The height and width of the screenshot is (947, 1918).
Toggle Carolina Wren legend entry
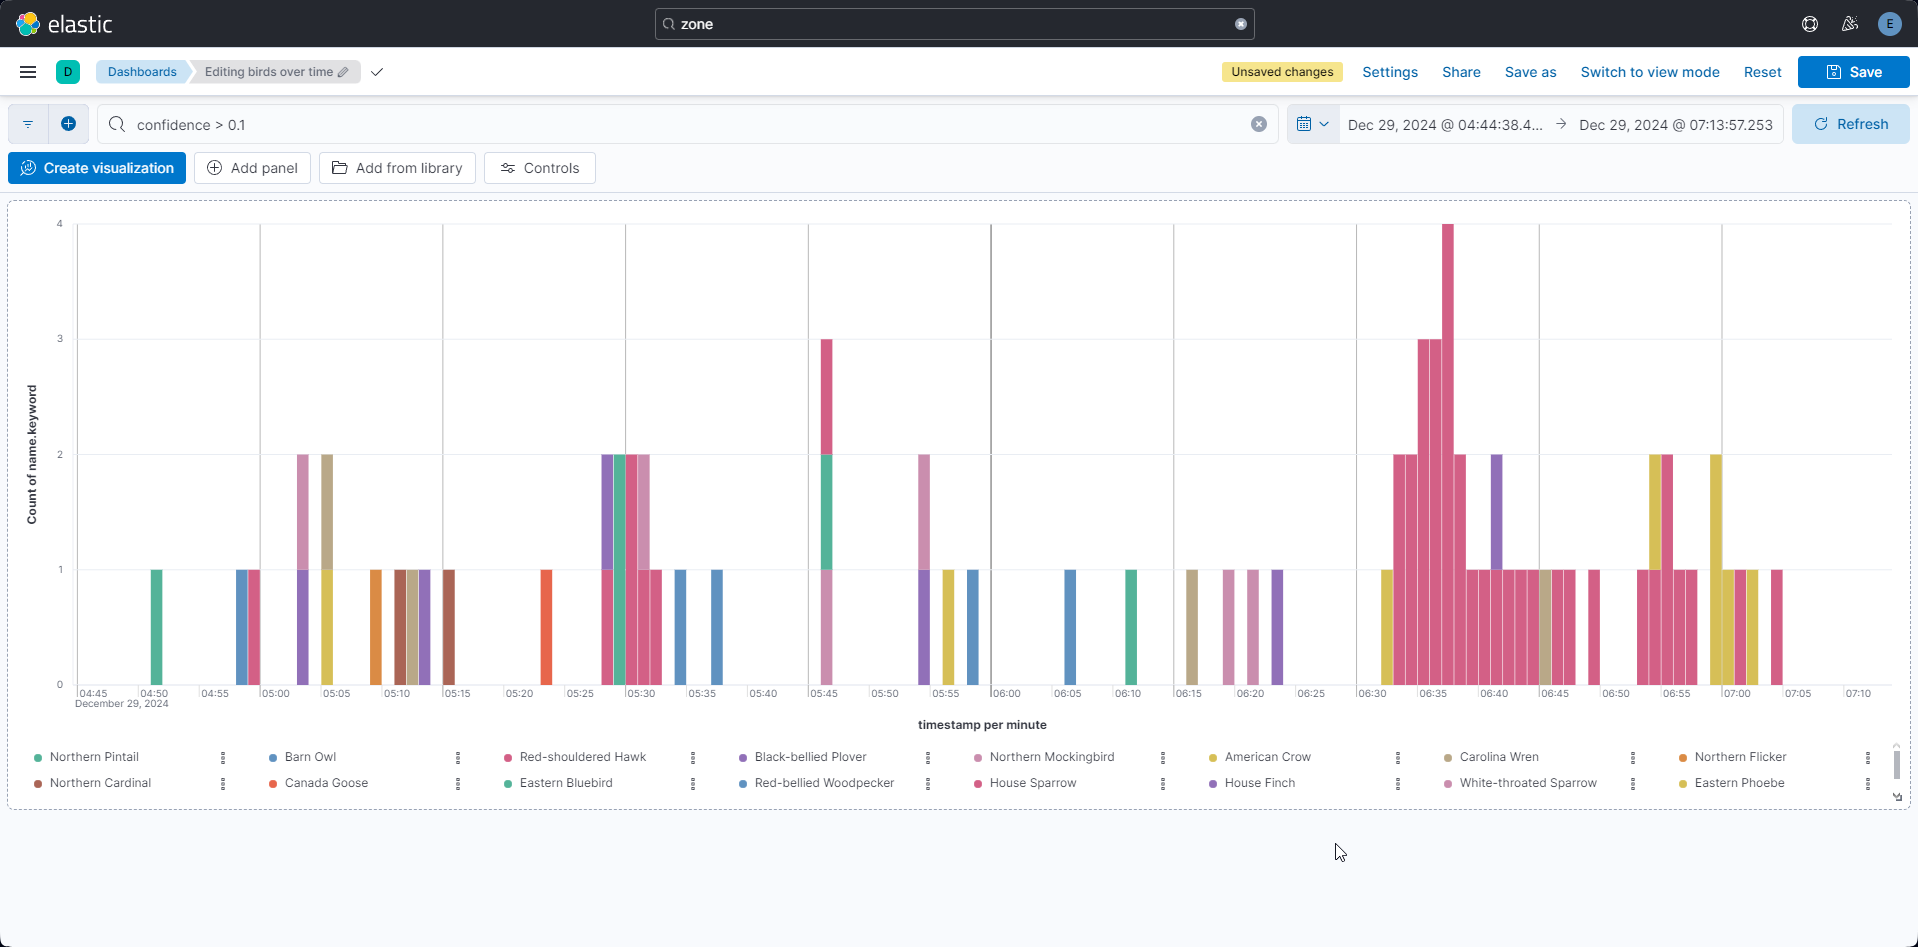tap(1499, 757)
